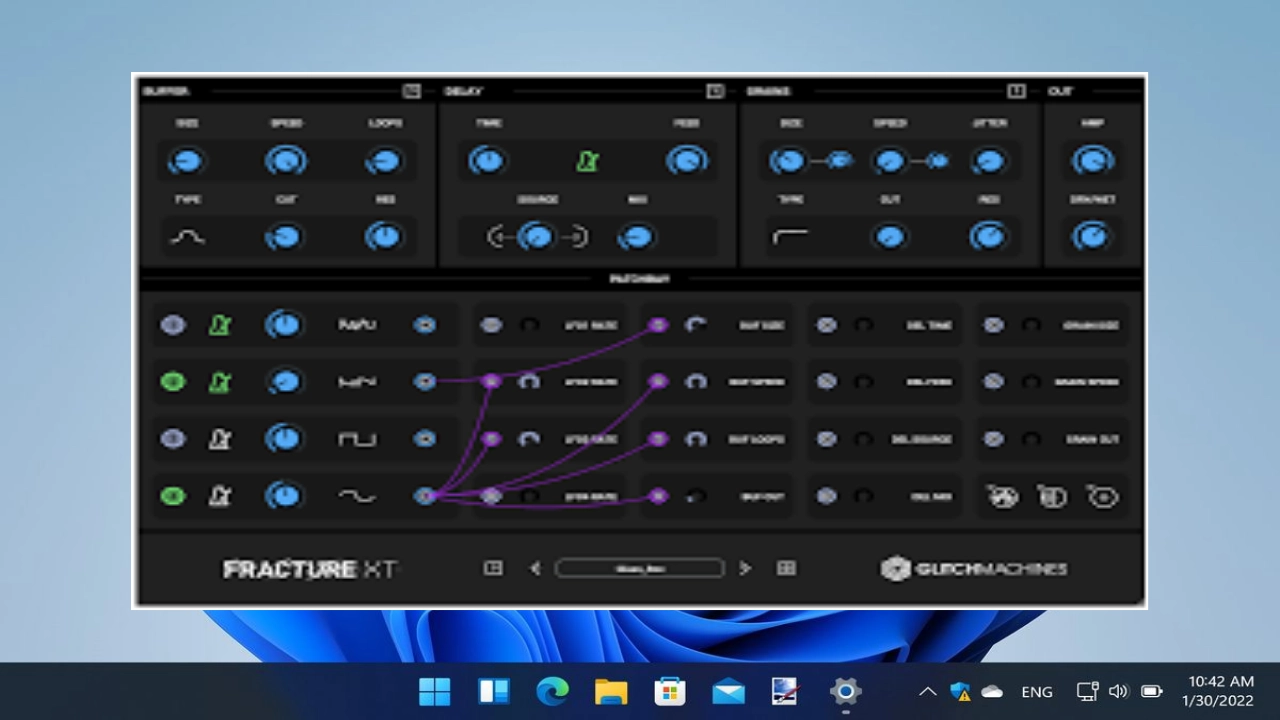Open the preset name selector field
The width and height of the screenshot is (1280, 720).
tap(640, 568)
